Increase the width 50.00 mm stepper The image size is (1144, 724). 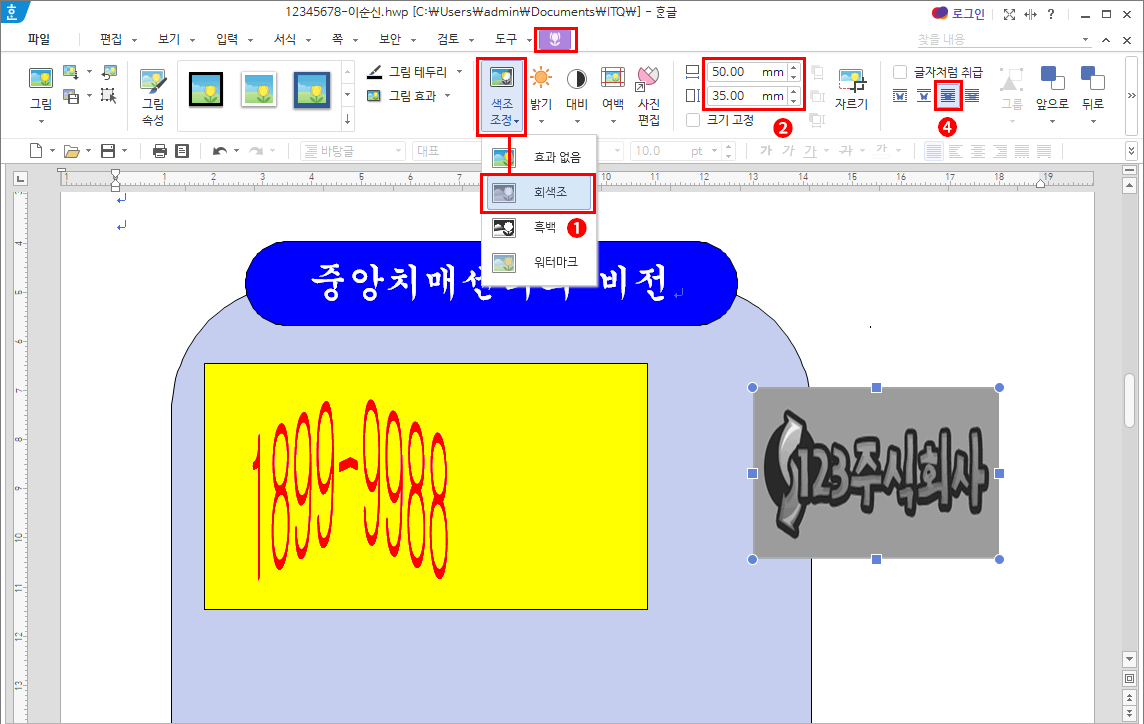[794, 68]
